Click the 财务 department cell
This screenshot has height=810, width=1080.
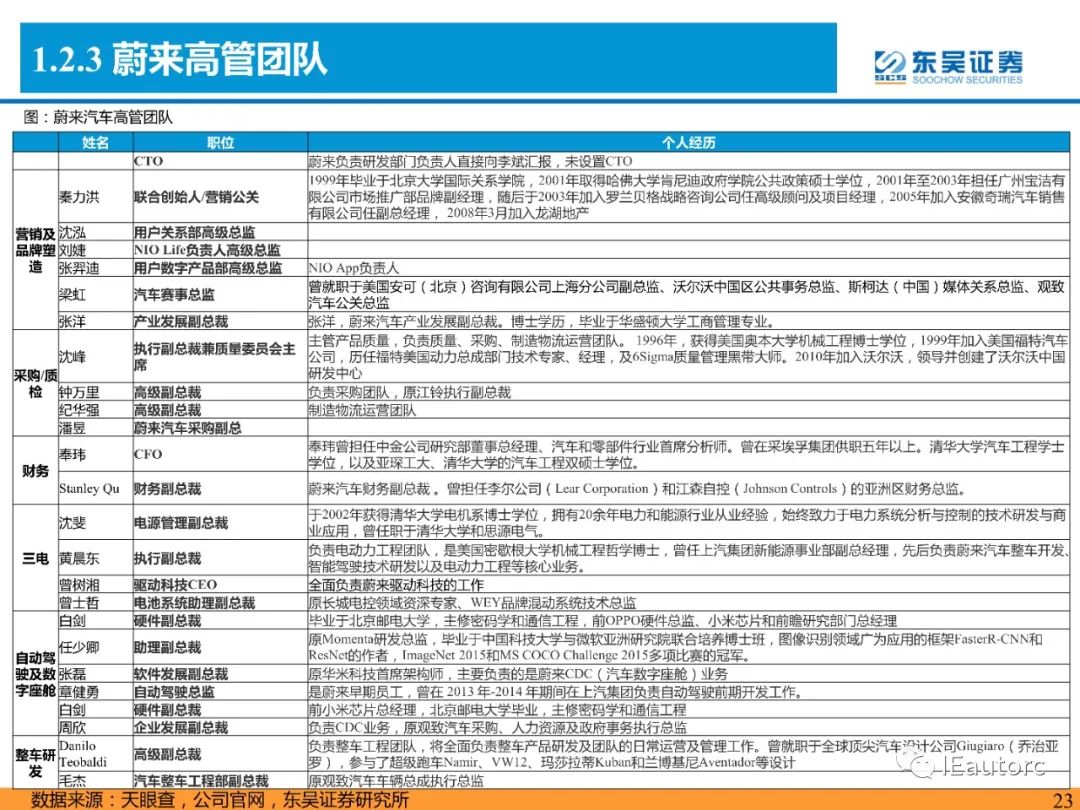pyautogui.click(x=36, y=471)
